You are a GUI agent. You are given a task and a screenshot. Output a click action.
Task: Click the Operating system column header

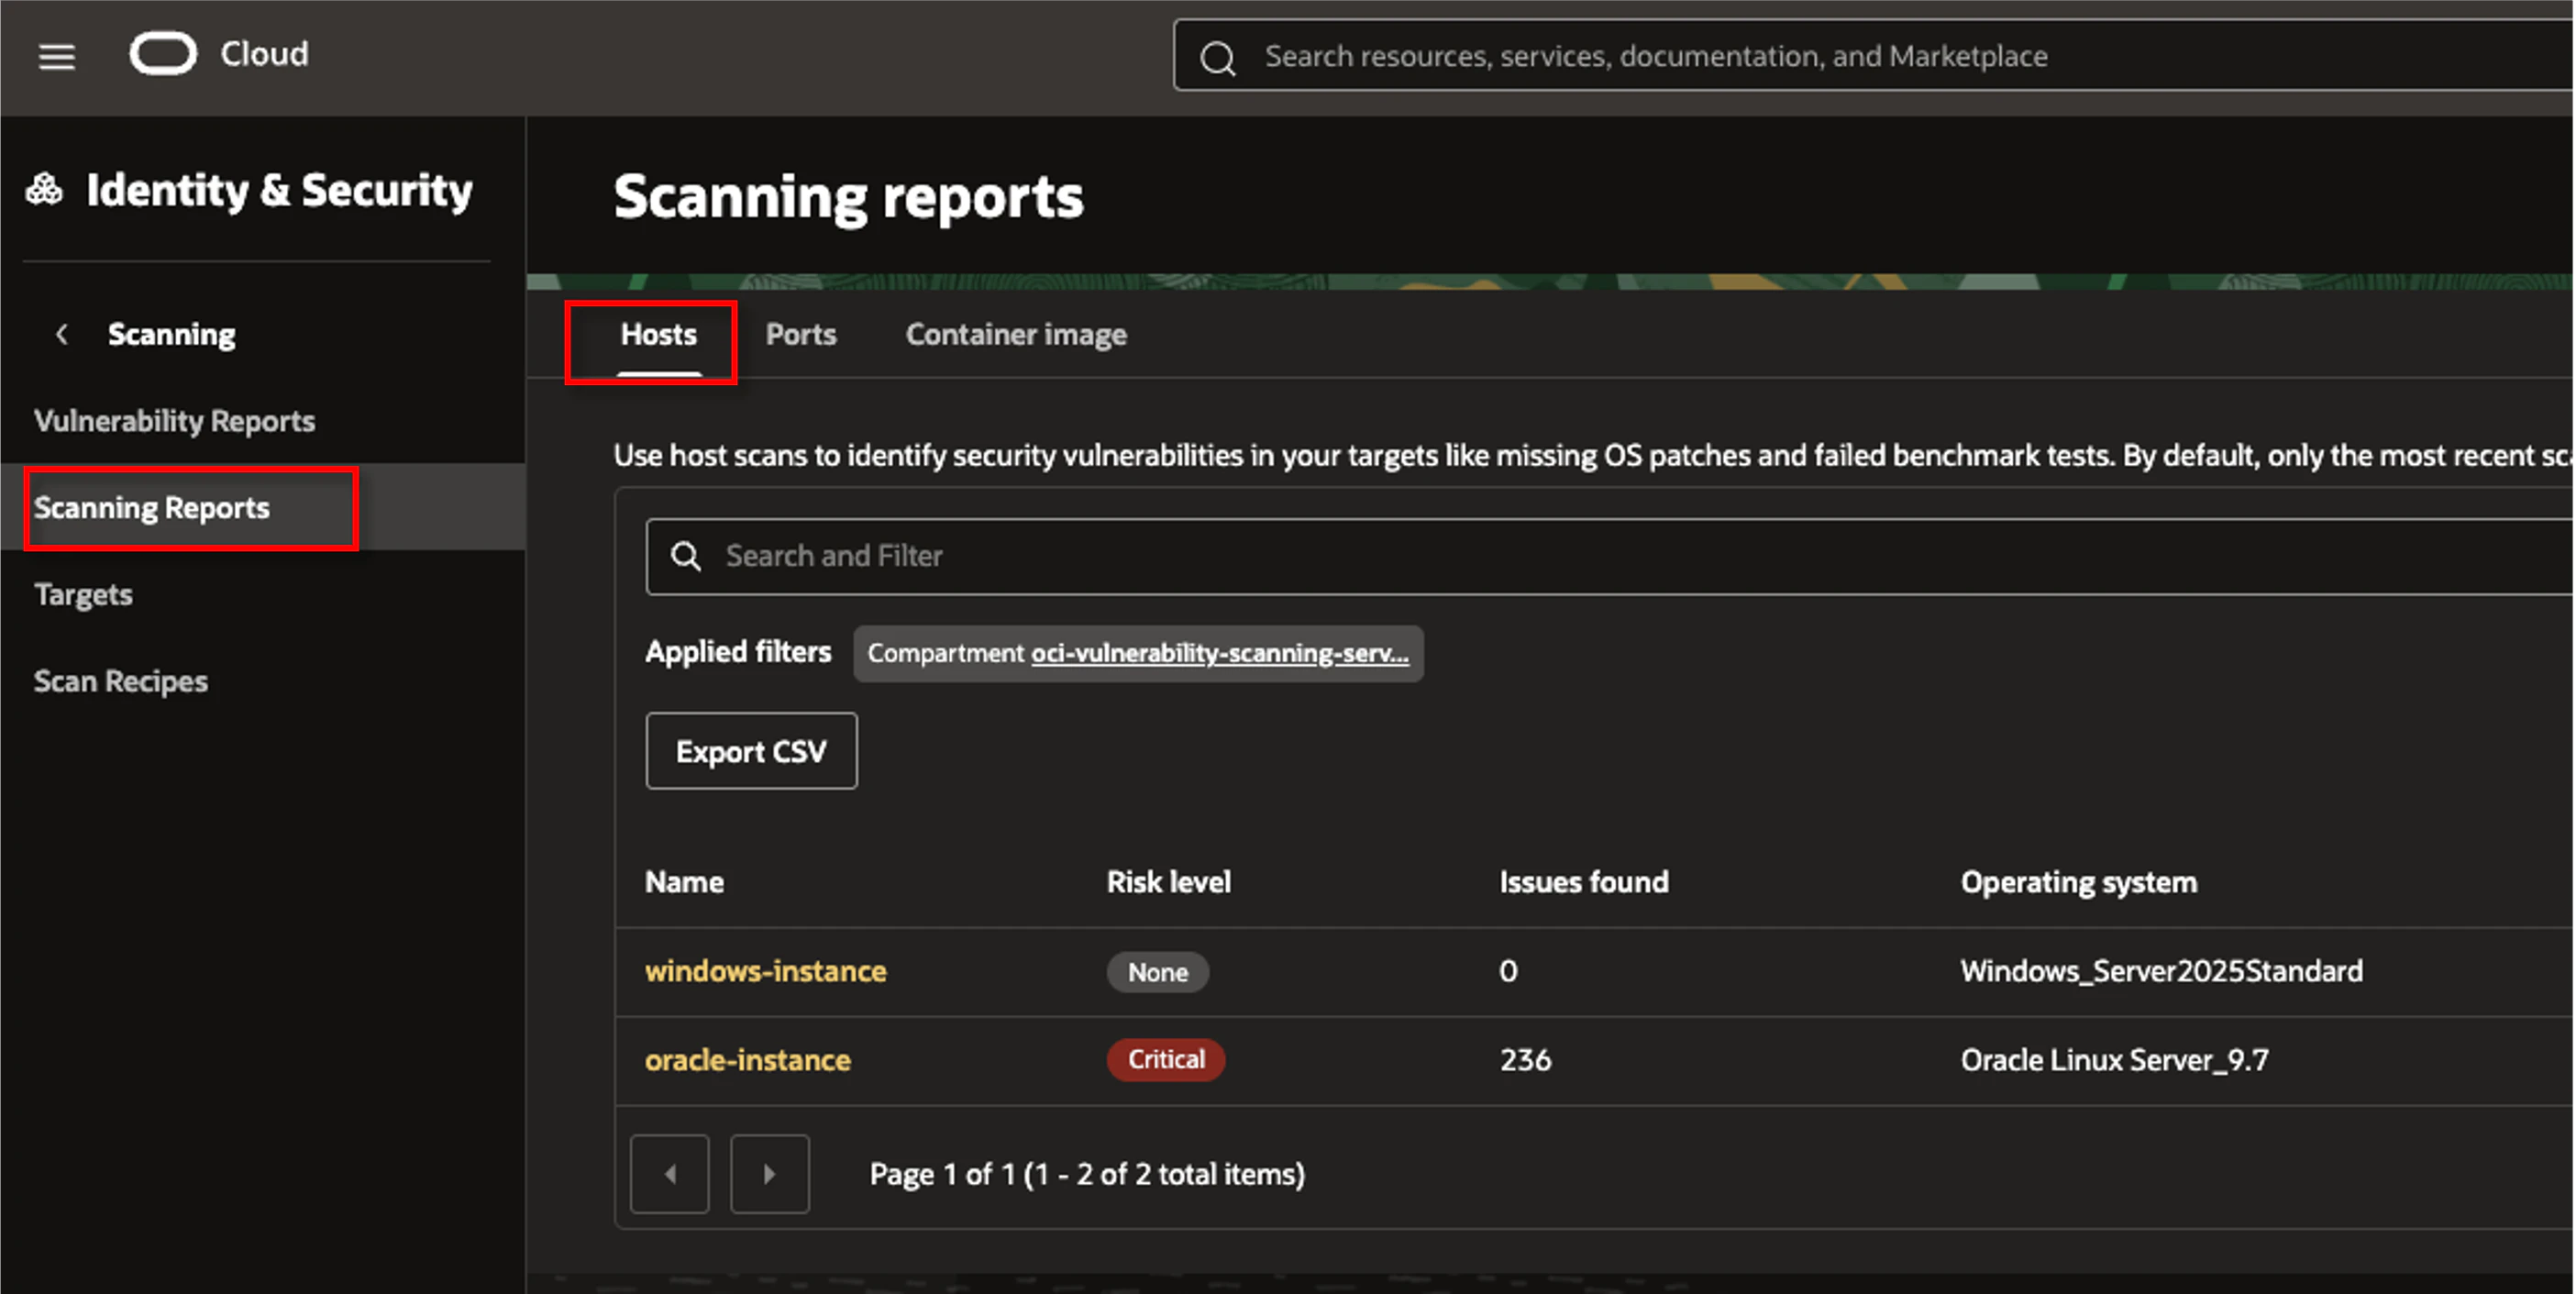2079,882
